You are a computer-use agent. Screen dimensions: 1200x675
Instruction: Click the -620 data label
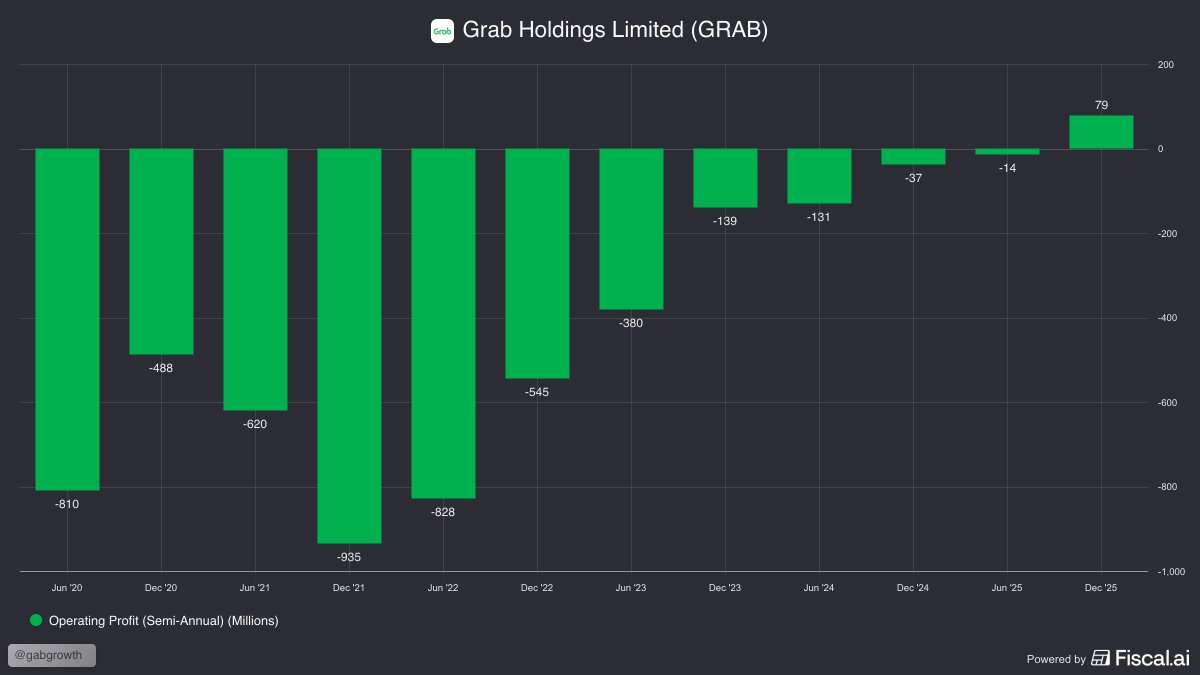[255, 424]
